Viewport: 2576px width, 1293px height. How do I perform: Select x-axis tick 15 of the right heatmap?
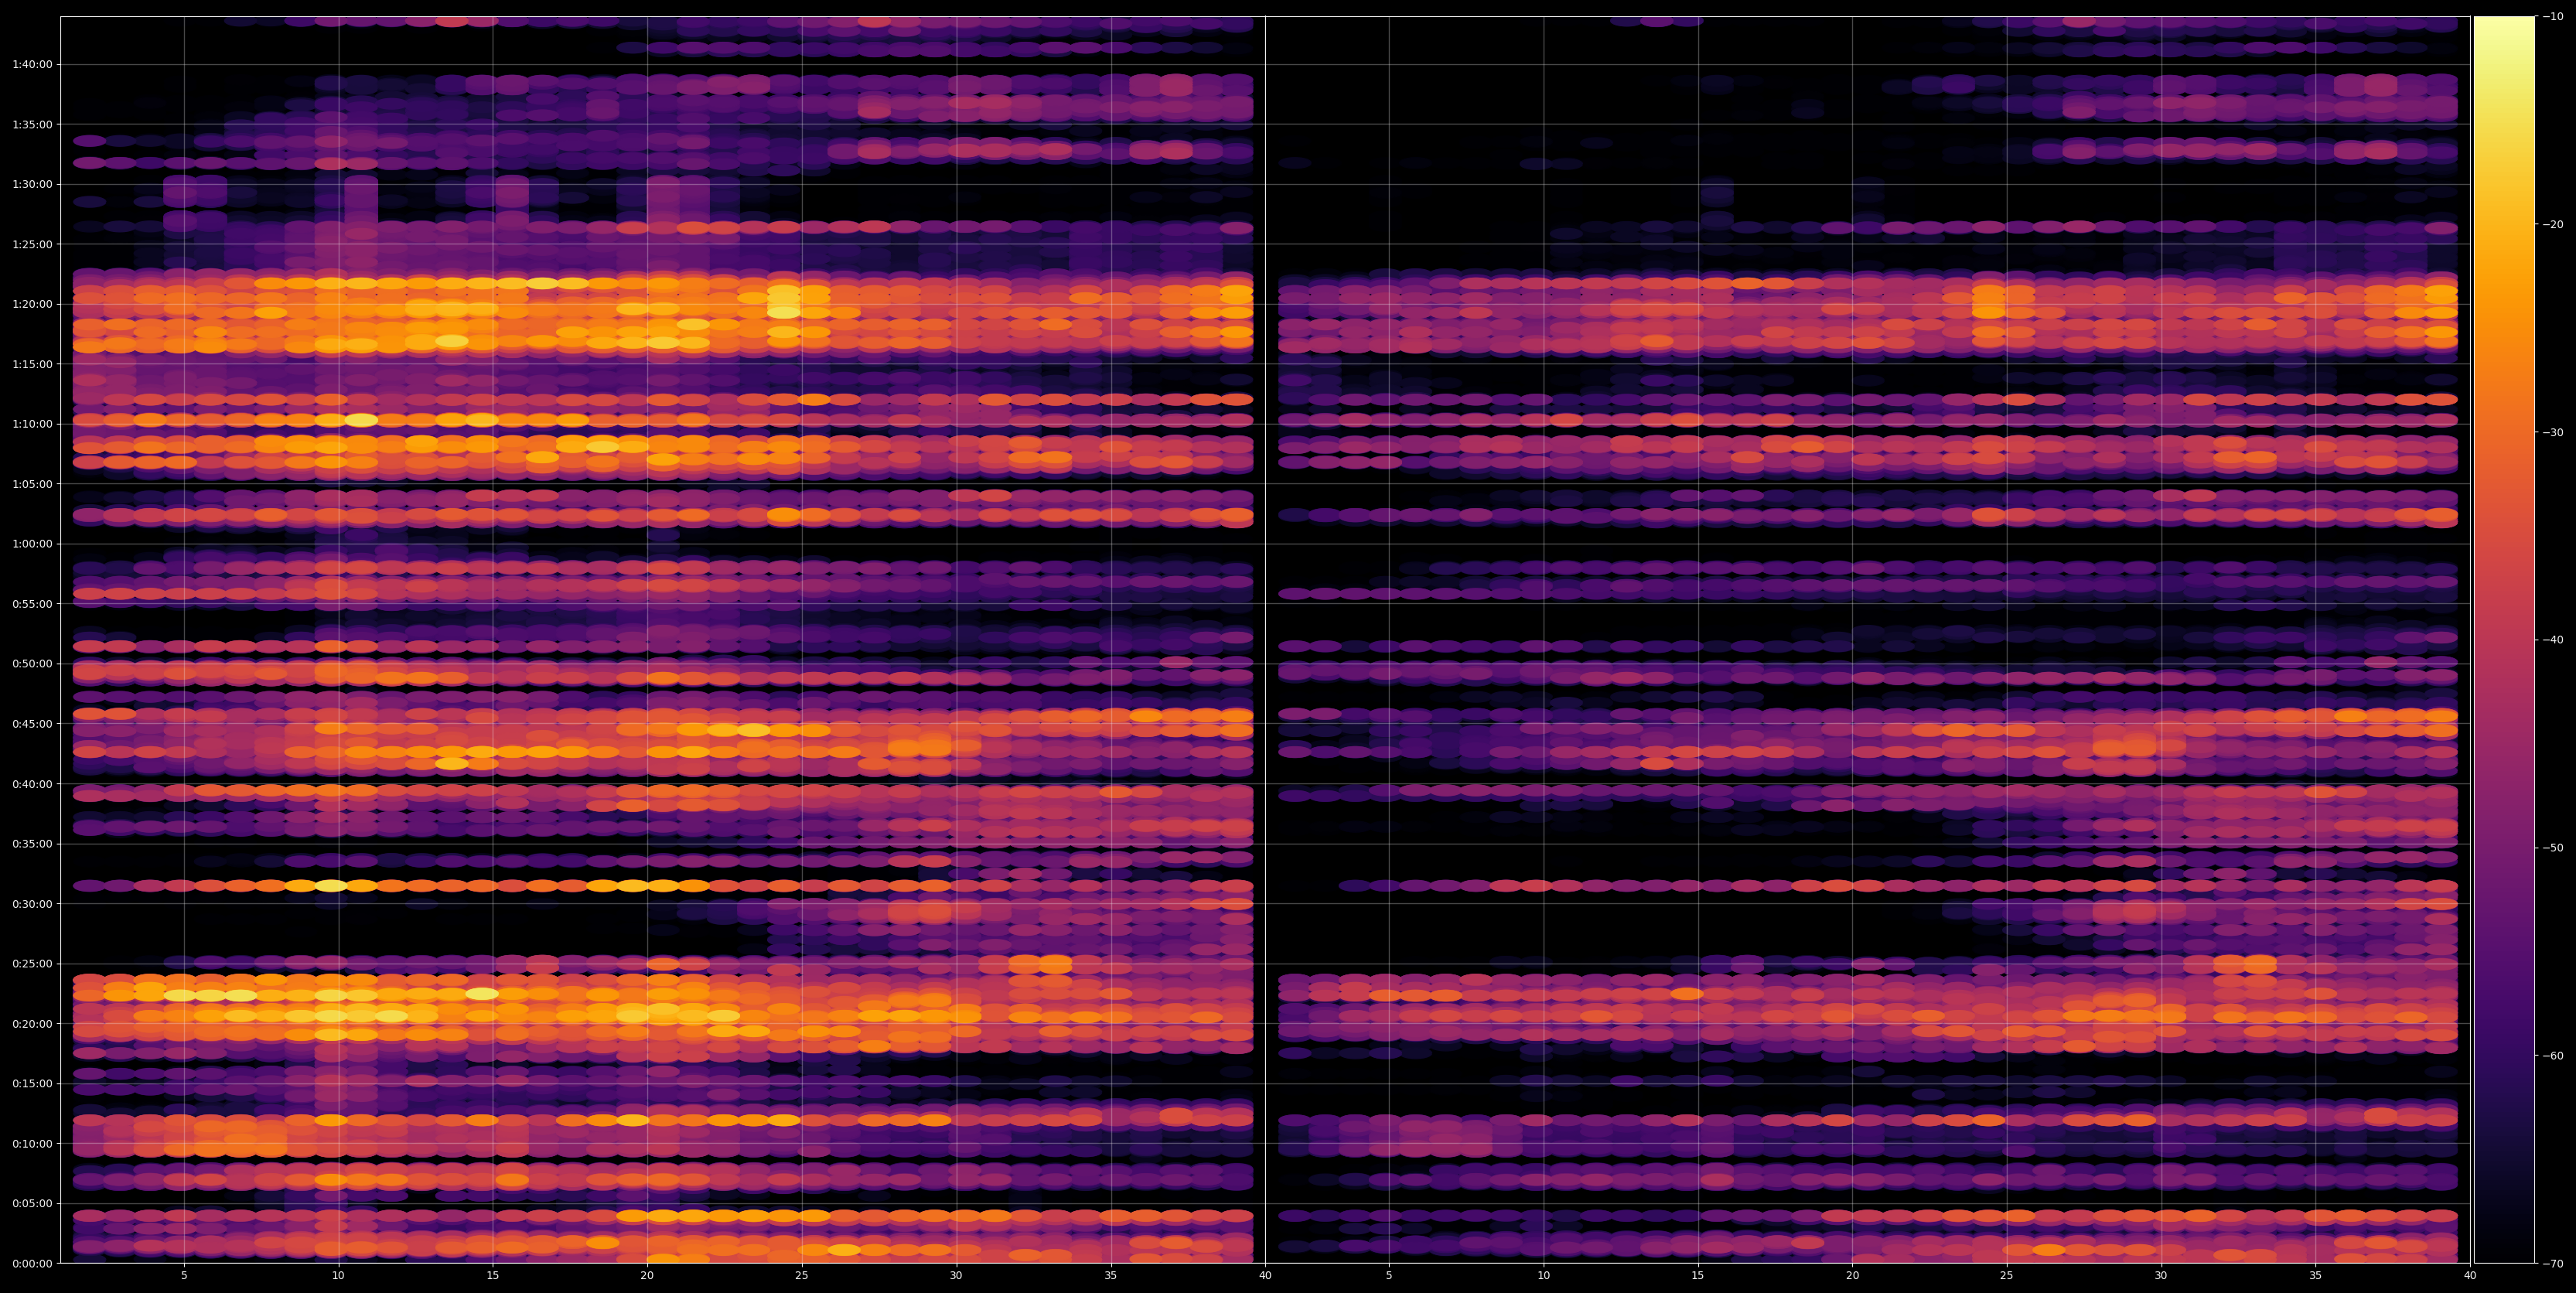coord(1698,1276)
